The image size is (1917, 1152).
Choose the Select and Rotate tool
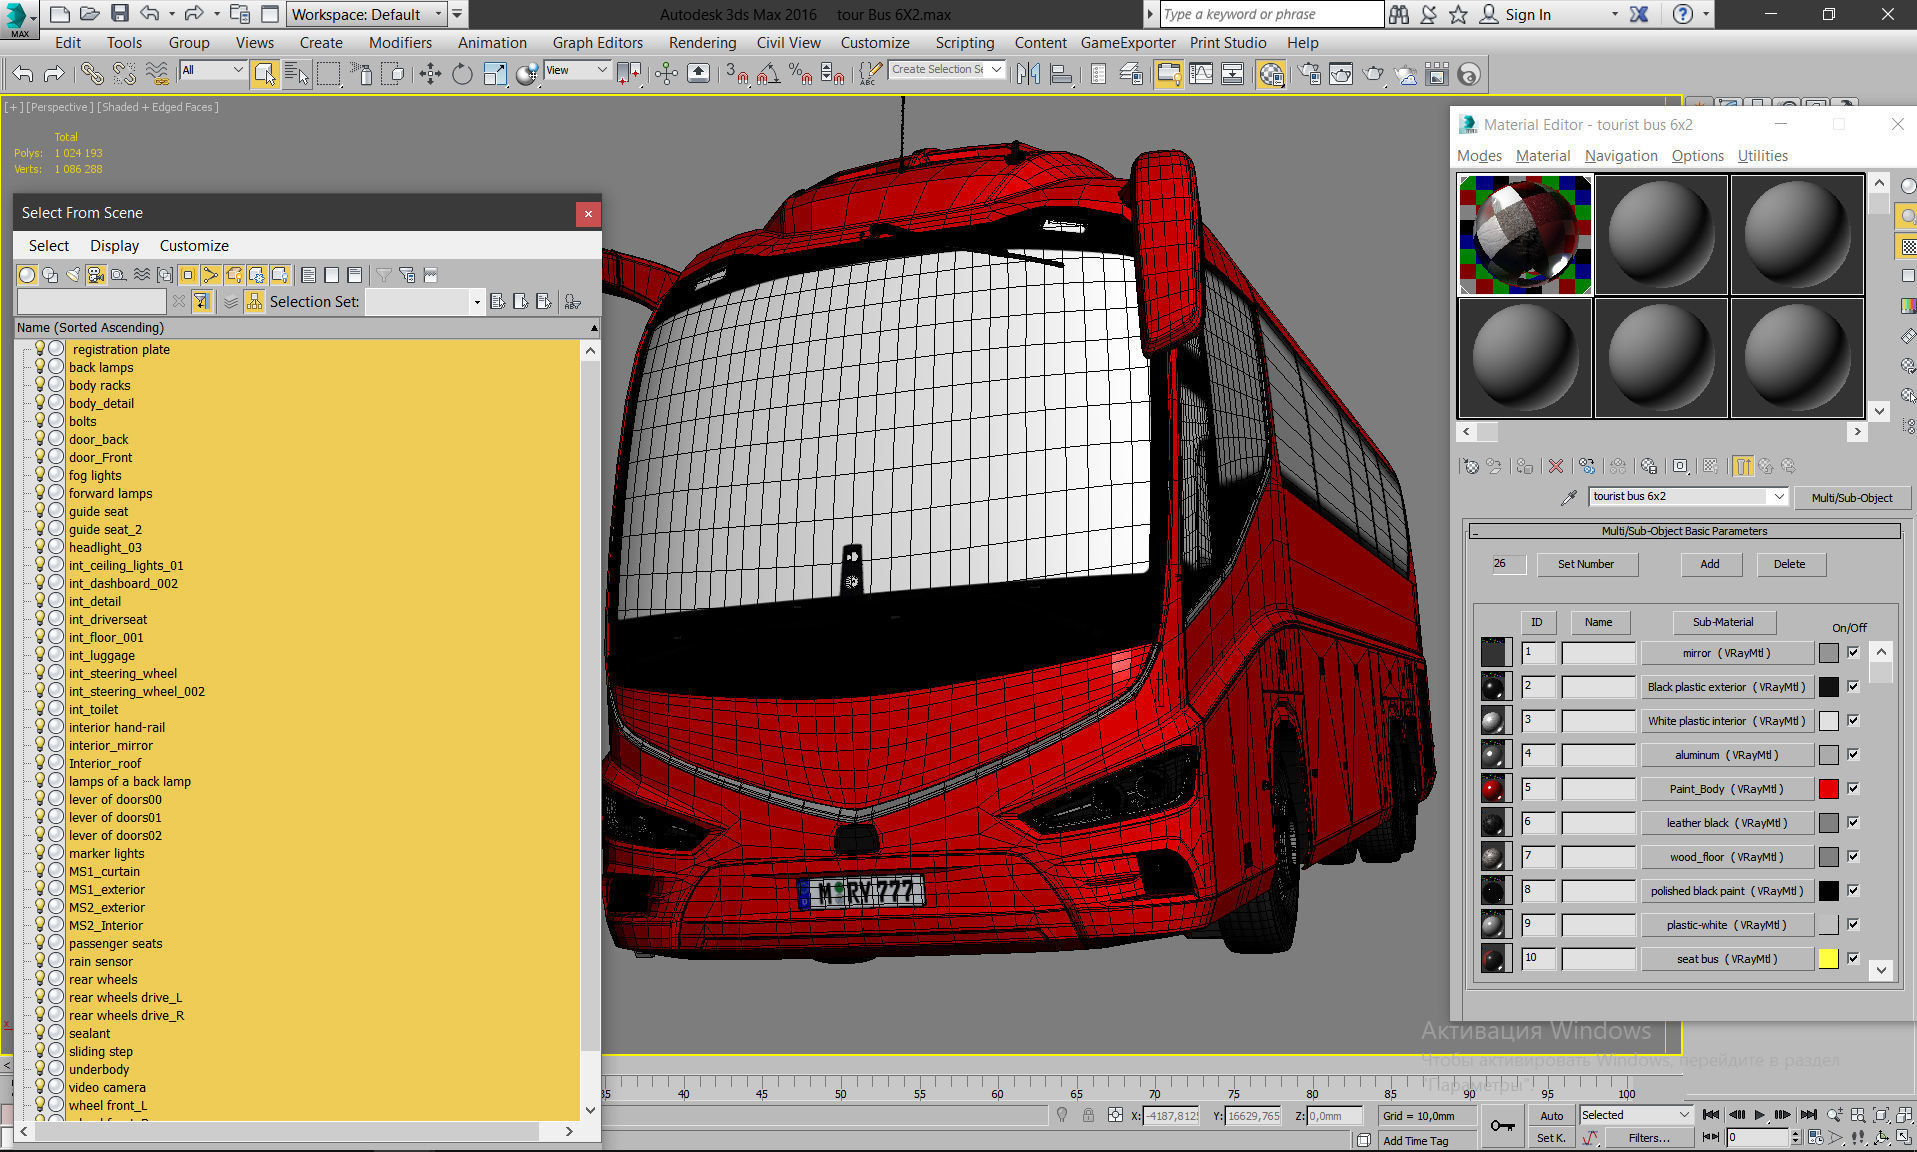[x=462, y=74]
